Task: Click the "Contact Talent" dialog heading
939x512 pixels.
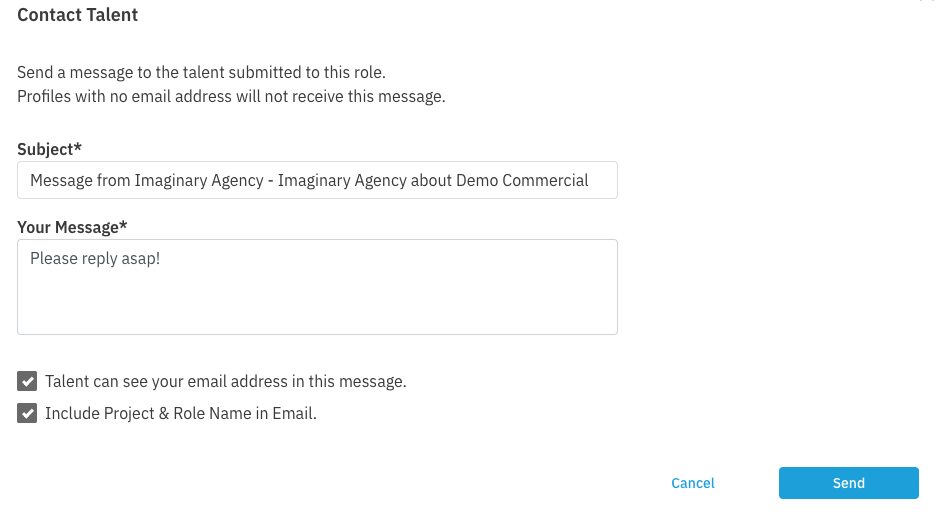Action: pyautogui.click(x=78, y=15)
